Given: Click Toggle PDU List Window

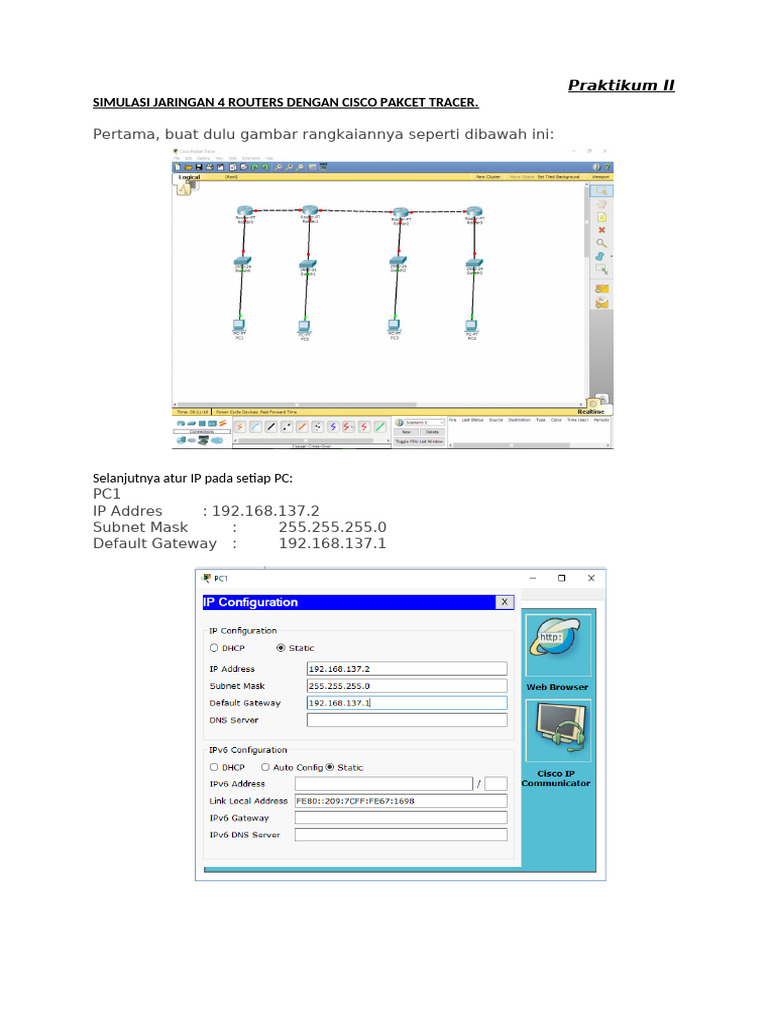Looking at the screenshot, I should (419, 442).
